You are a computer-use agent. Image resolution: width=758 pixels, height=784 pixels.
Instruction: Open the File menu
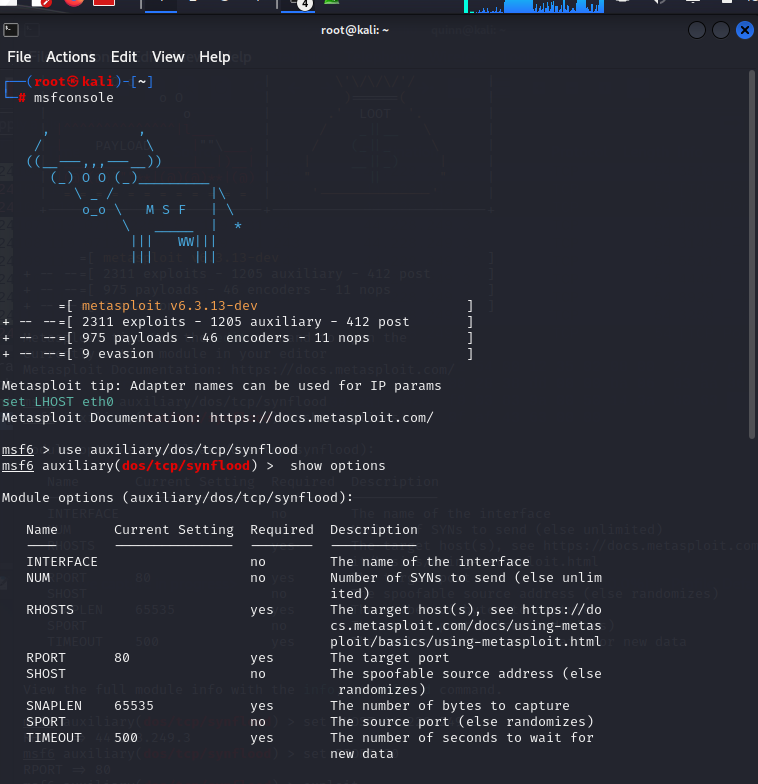[19, 57]
